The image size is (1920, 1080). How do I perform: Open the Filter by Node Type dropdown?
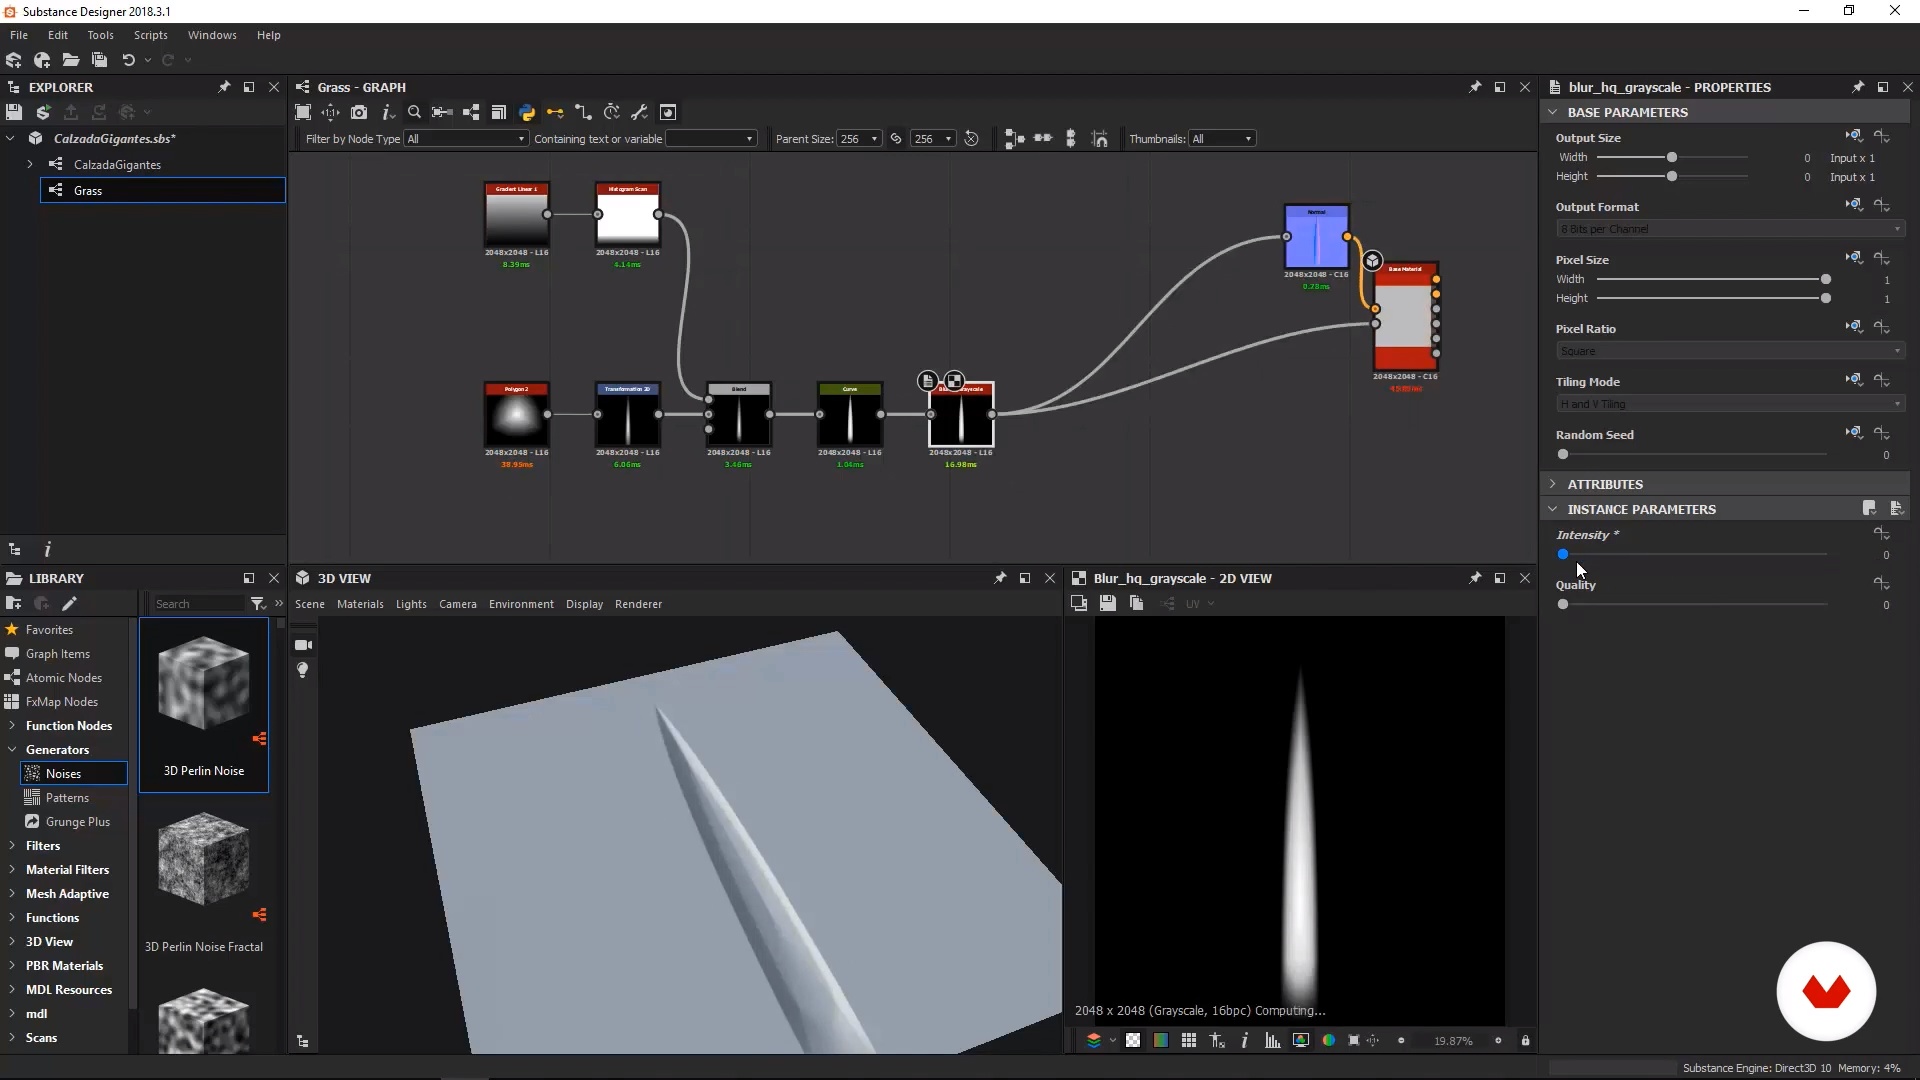466,139
